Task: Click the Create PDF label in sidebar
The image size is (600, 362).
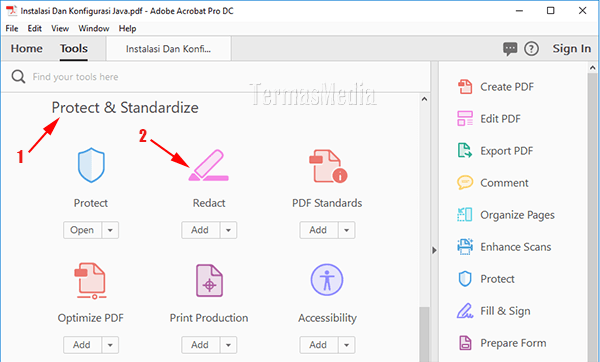Action: click(x=507, y=87)
